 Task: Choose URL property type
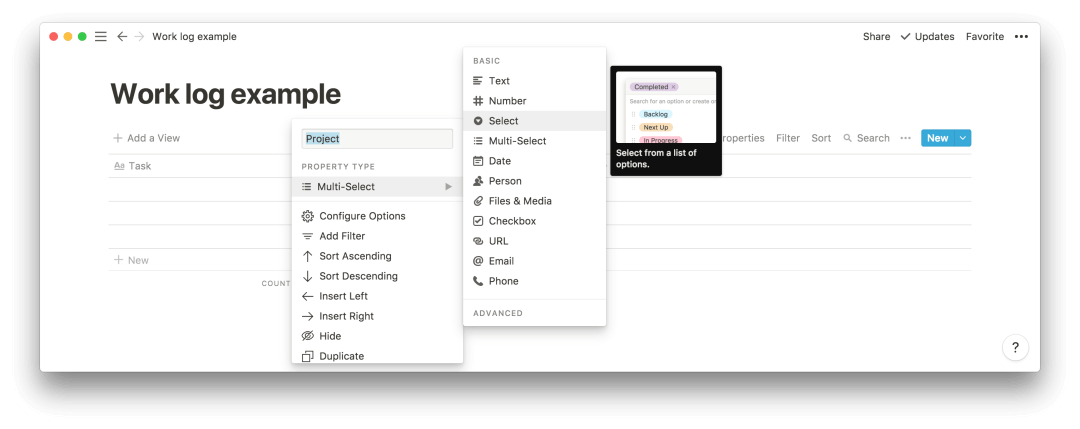pos(534,240)
